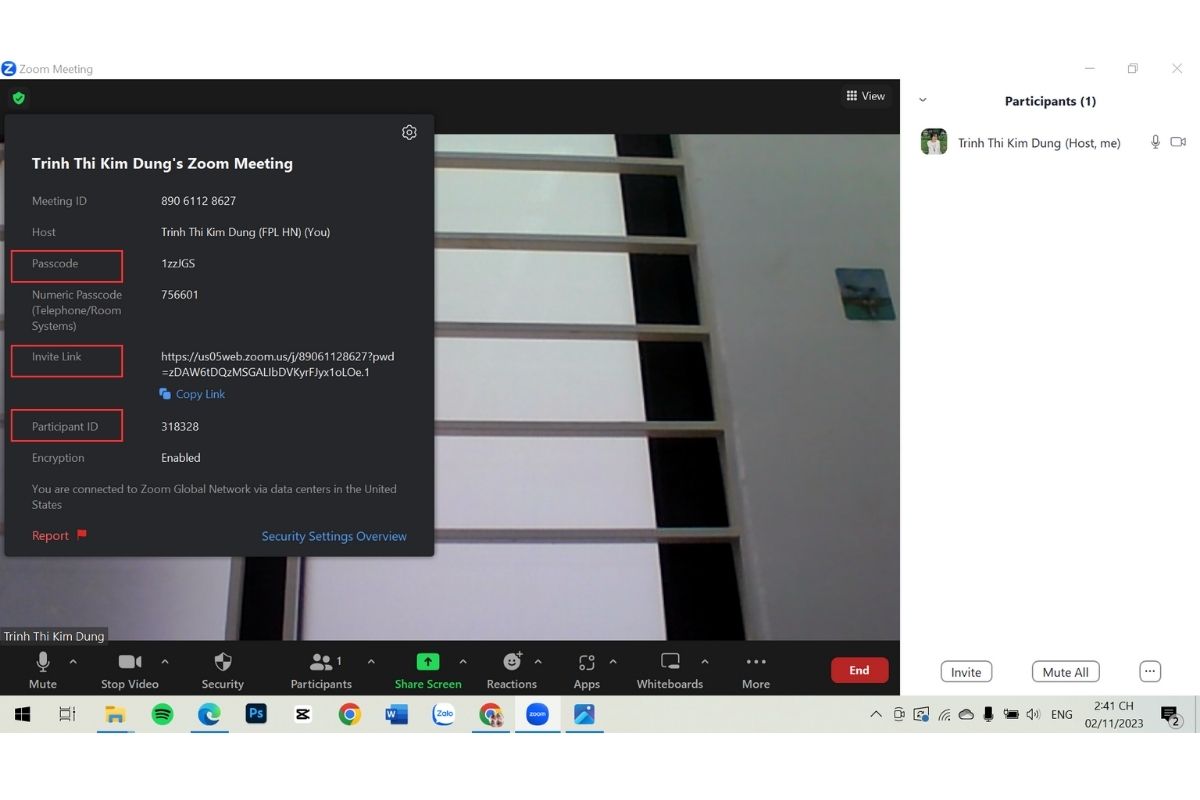
Task: Click the ENG language indicator
Action: coord(1062,714)
